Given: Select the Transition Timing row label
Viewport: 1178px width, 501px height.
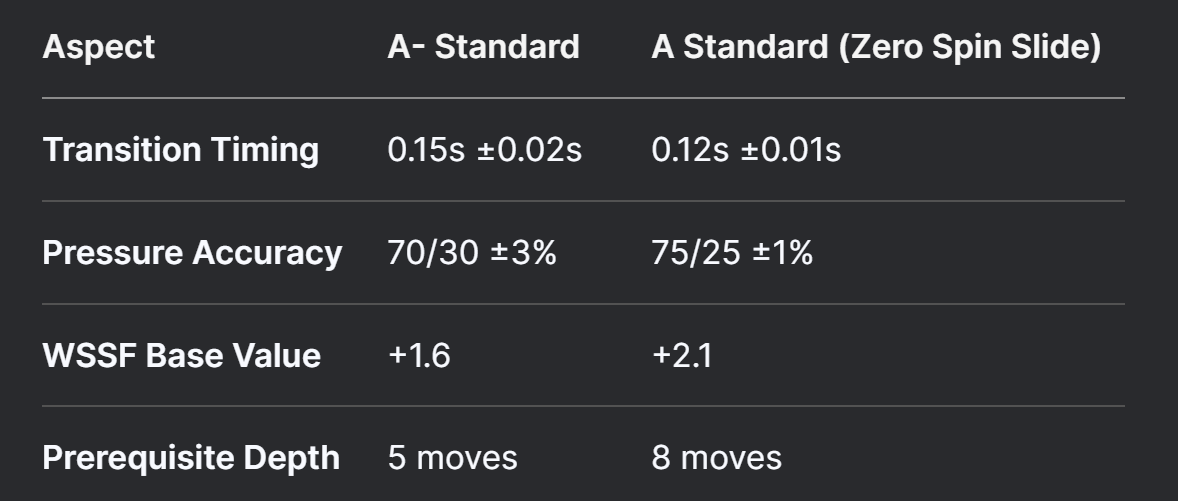Looking at the screenshot, I should tap(181, 150).
